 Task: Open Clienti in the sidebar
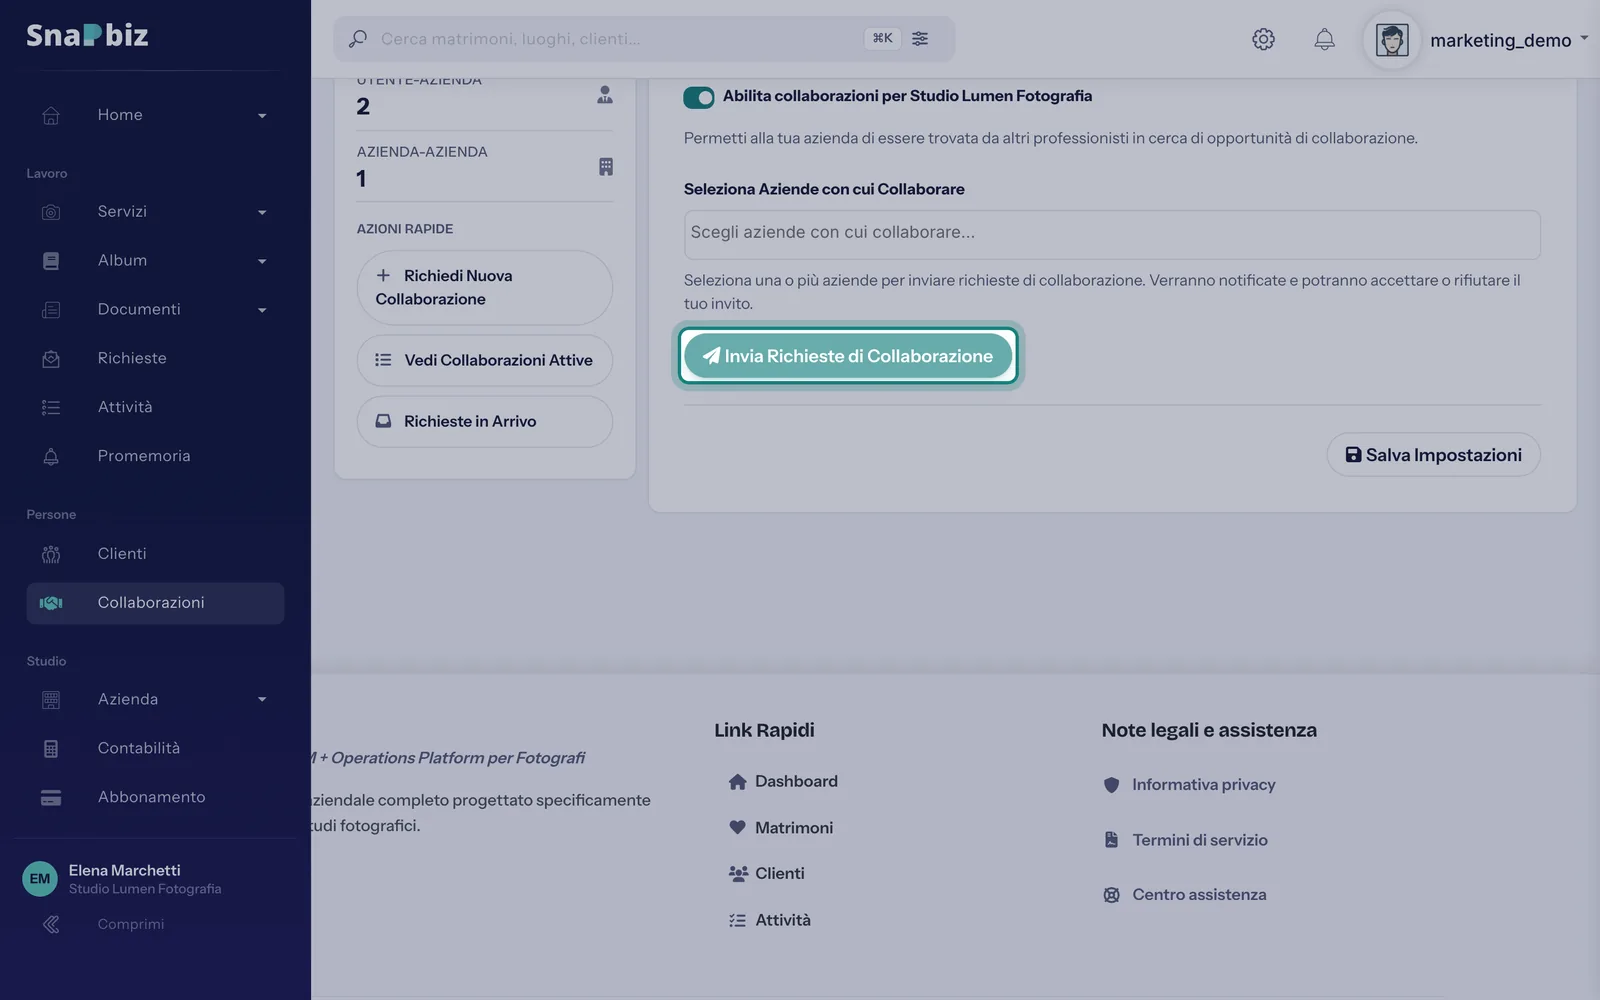tap(155, 553)
